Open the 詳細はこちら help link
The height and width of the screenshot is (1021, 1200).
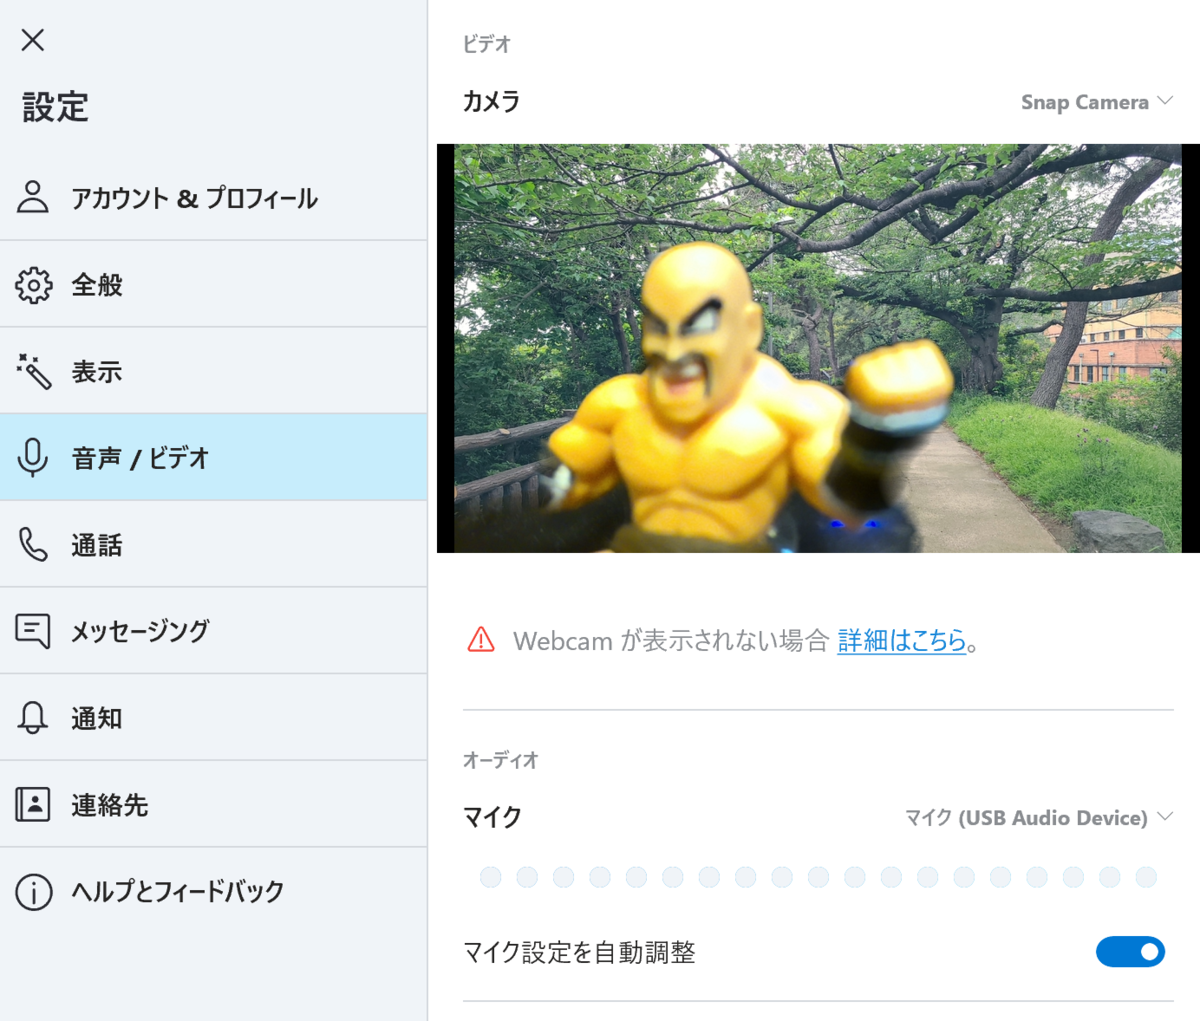click(x=898, y=640)
